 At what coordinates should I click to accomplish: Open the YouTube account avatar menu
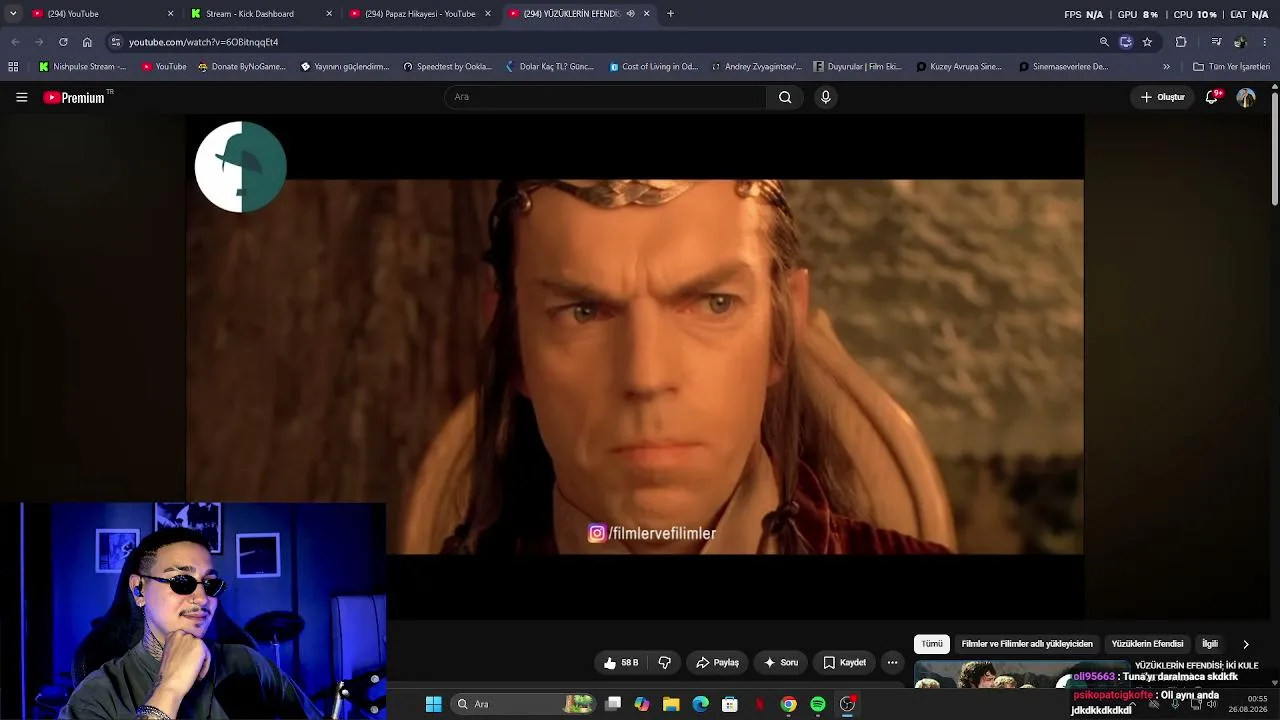1246,97
